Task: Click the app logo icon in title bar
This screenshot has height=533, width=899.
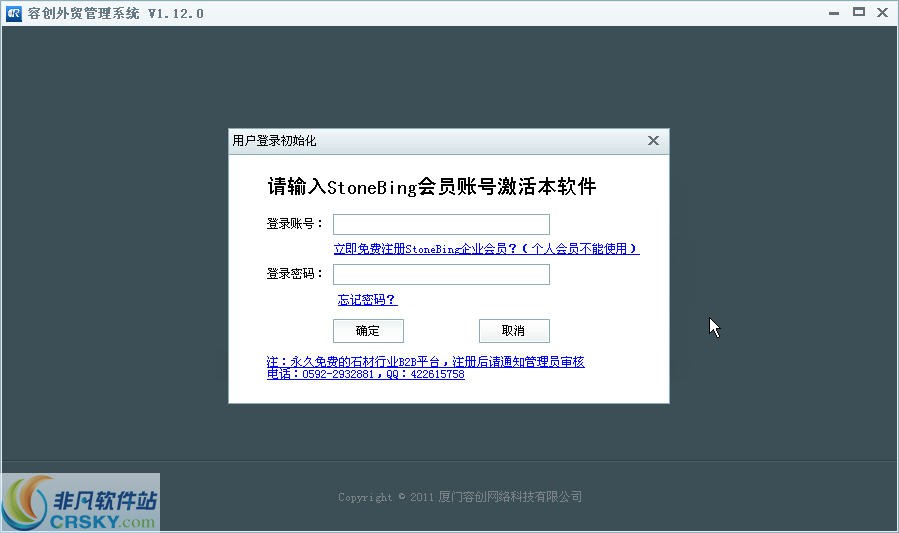Action: (x=14, y=13)
